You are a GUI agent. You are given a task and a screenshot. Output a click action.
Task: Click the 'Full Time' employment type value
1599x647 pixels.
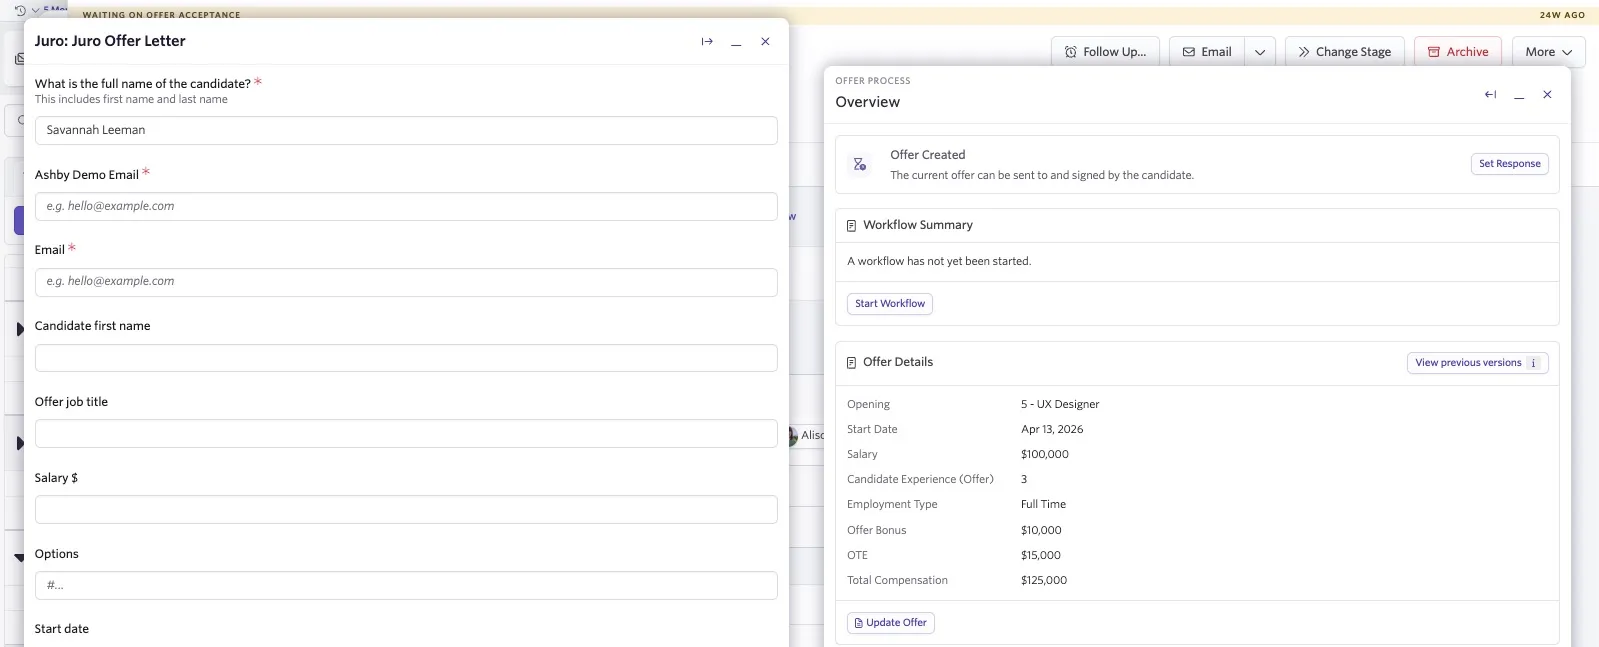pos(1043,504)
